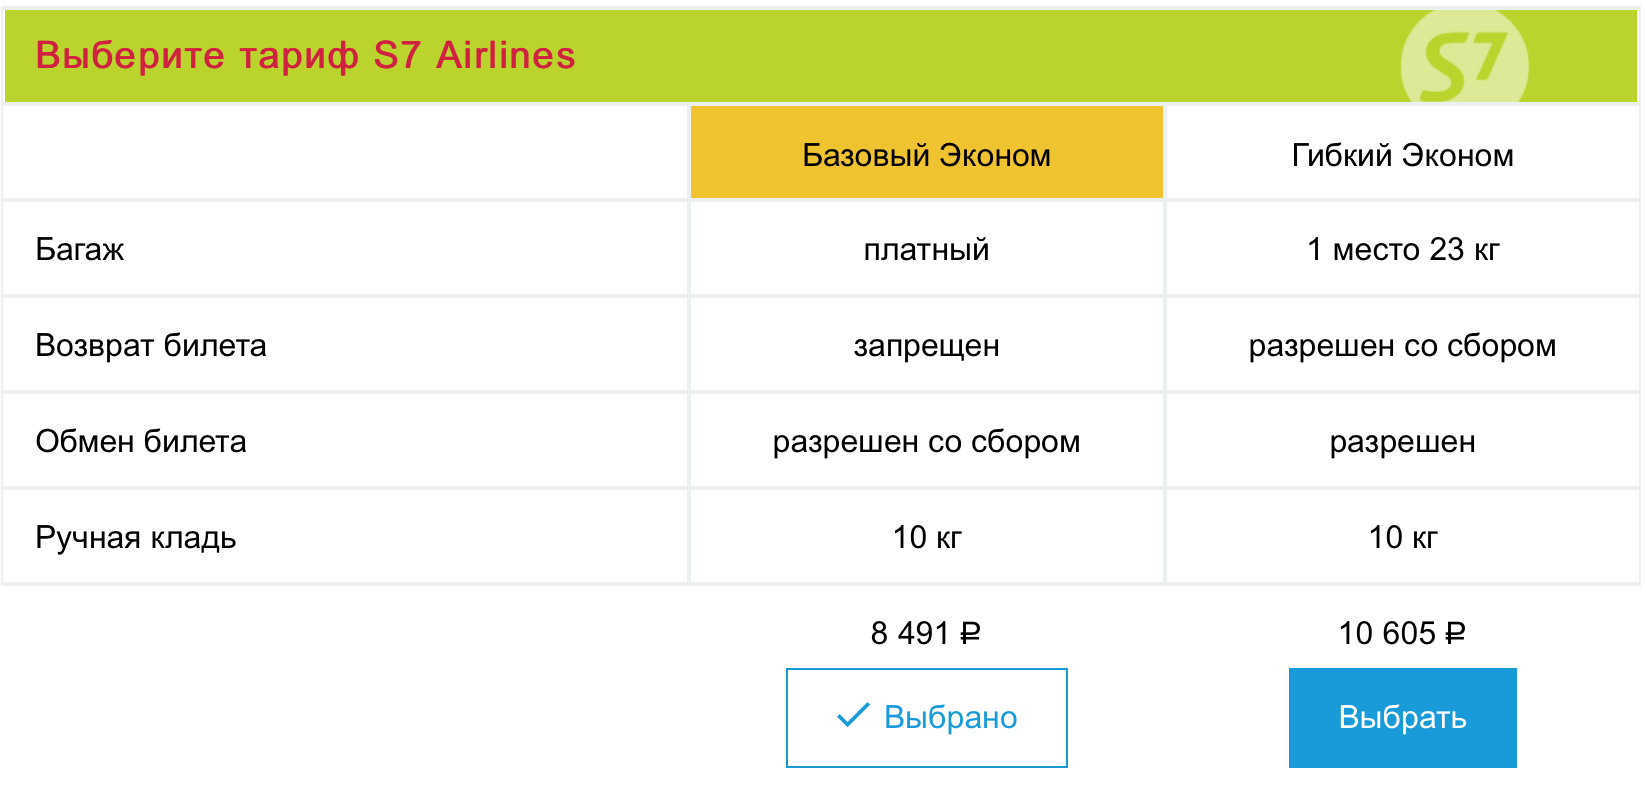Screen dimensions: 1646x802
Task: Click the 1 место 23 кг cell
Action: [x=1402, y=249]
